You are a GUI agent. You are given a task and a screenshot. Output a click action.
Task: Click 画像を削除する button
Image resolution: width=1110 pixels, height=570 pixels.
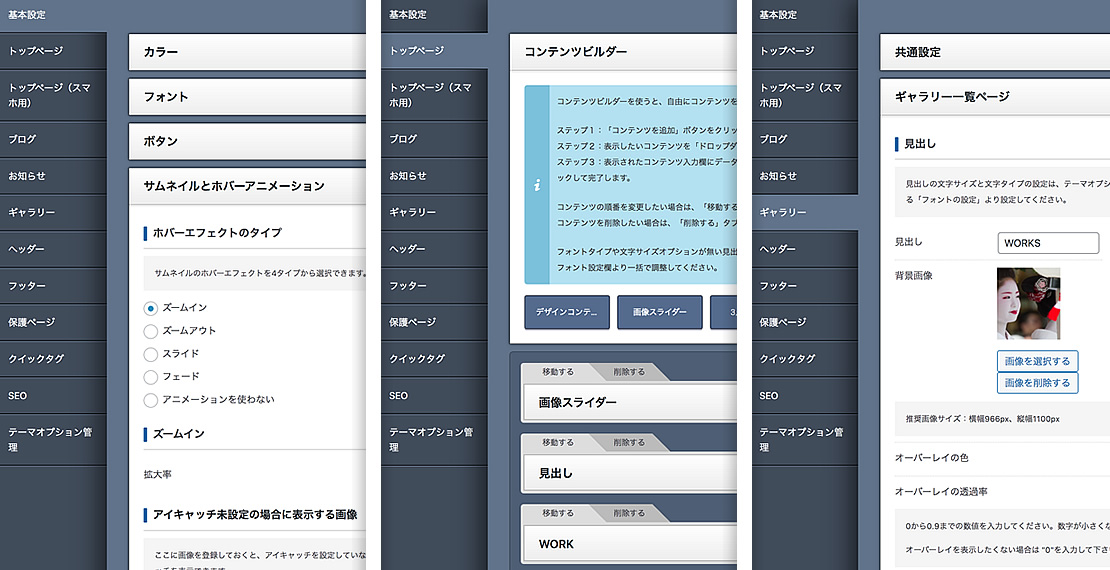click(1037, 383)
